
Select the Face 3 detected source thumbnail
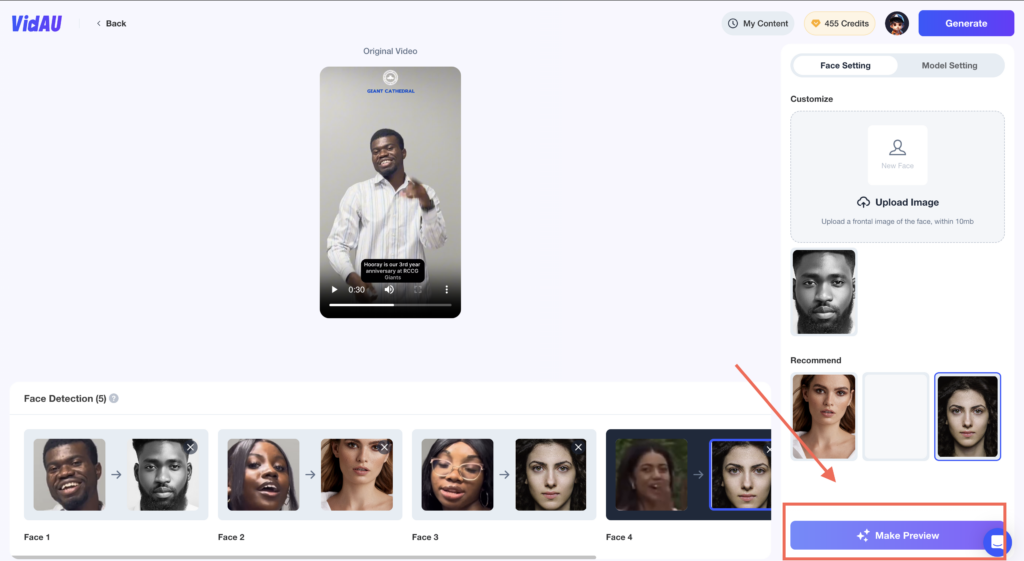pos(457,475)
